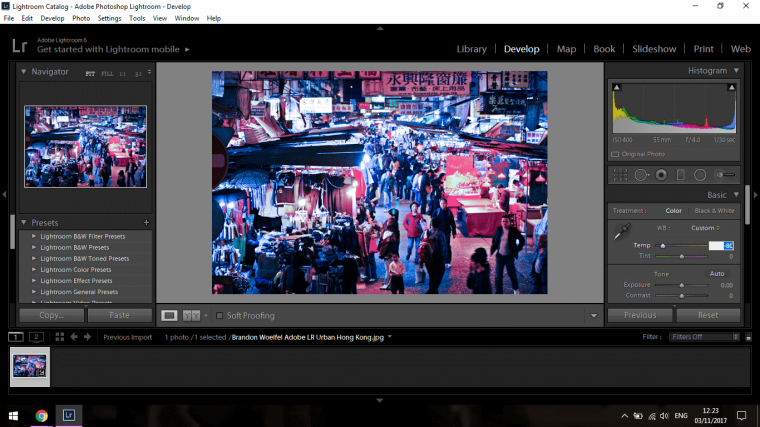Viewport: 760px width, 427px height.
Task: Expand Lightroom Color Presets folder
Action: [33, 269]
